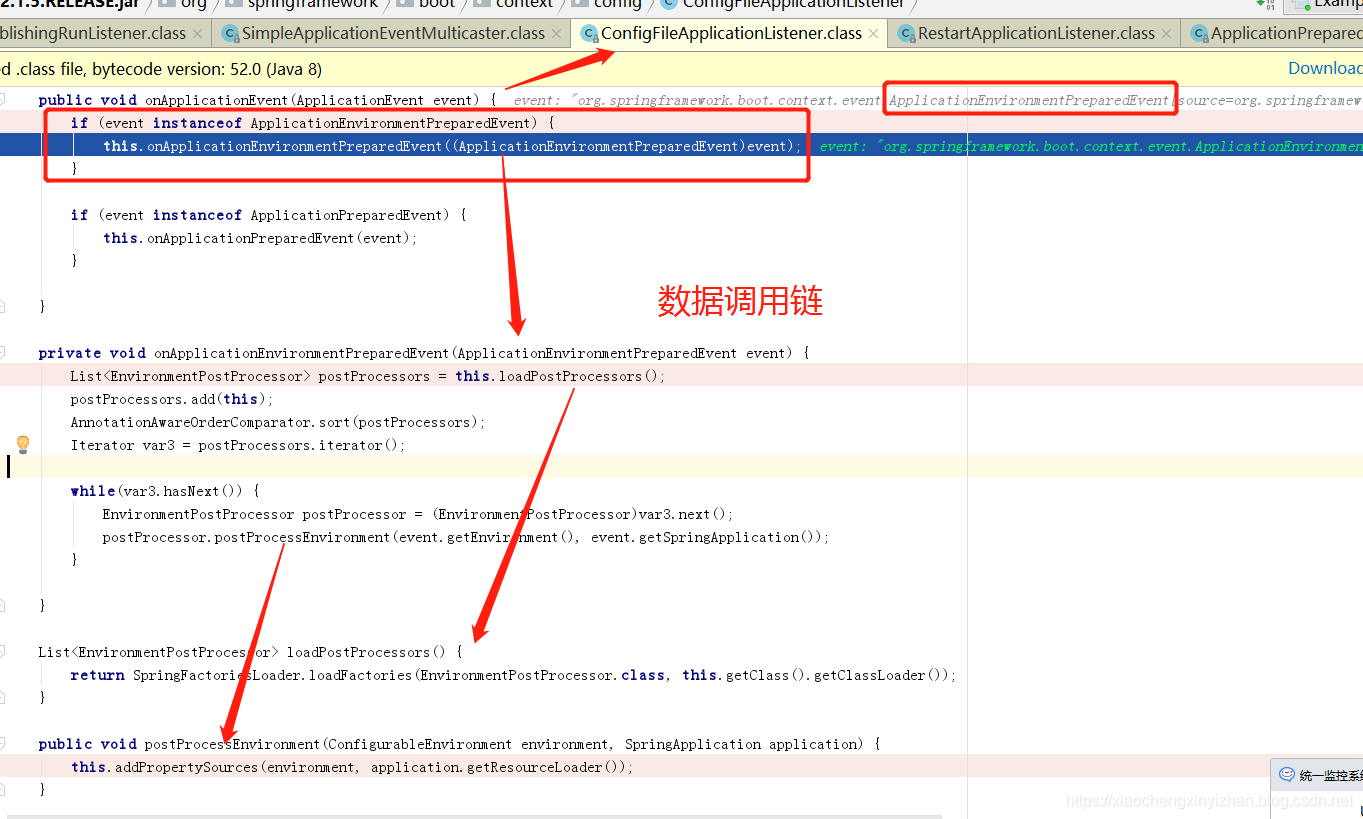Click the class icon on the ApplicationPrepared tab
This screenshot has width=1363, height=819.
click(x=1199, y=34)
